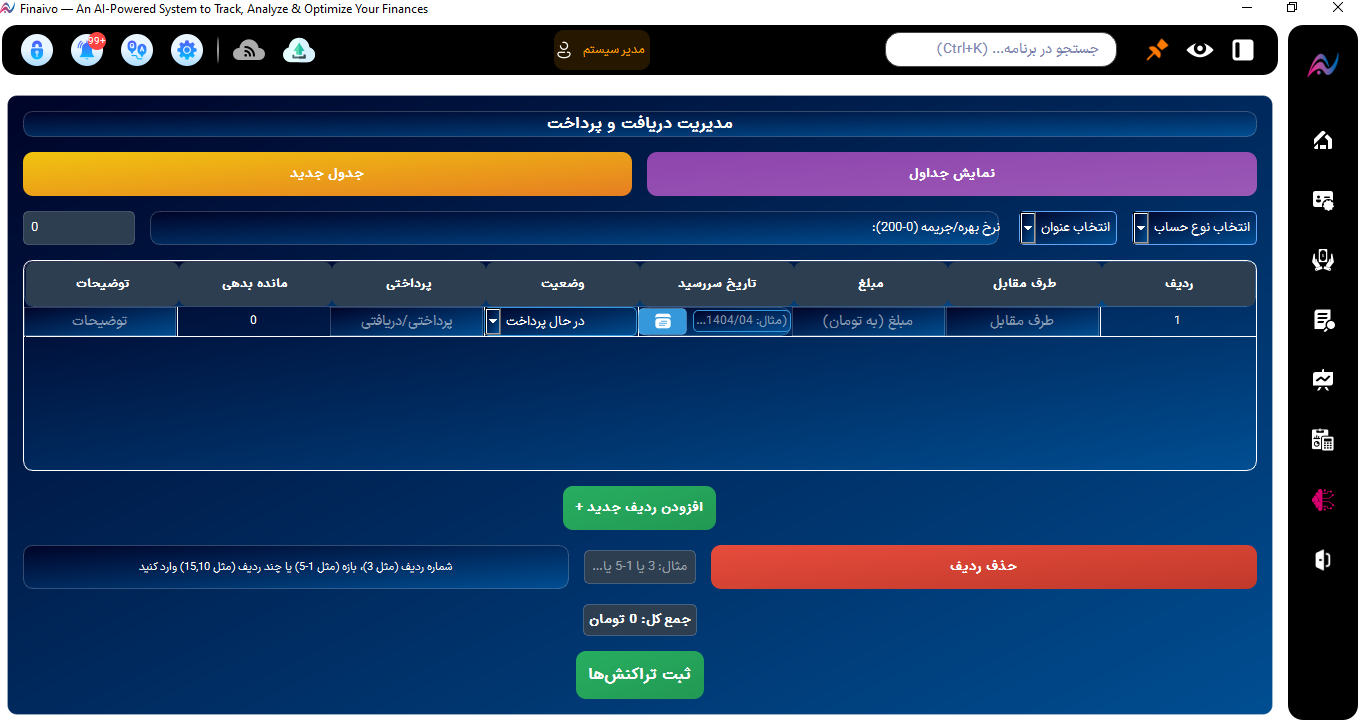Open notifications bell with 99+ badge

point(87,50)
